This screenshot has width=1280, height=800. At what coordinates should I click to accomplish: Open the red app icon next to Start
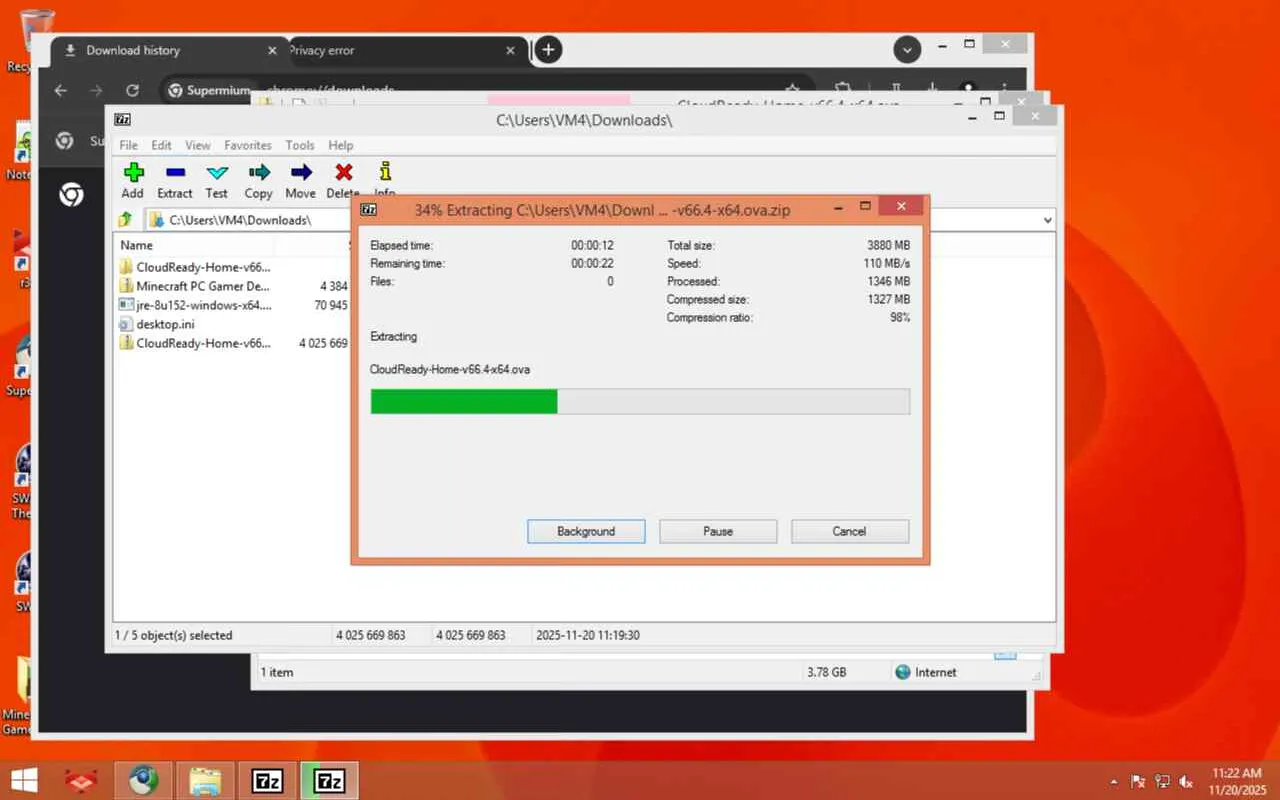[80, 780]
